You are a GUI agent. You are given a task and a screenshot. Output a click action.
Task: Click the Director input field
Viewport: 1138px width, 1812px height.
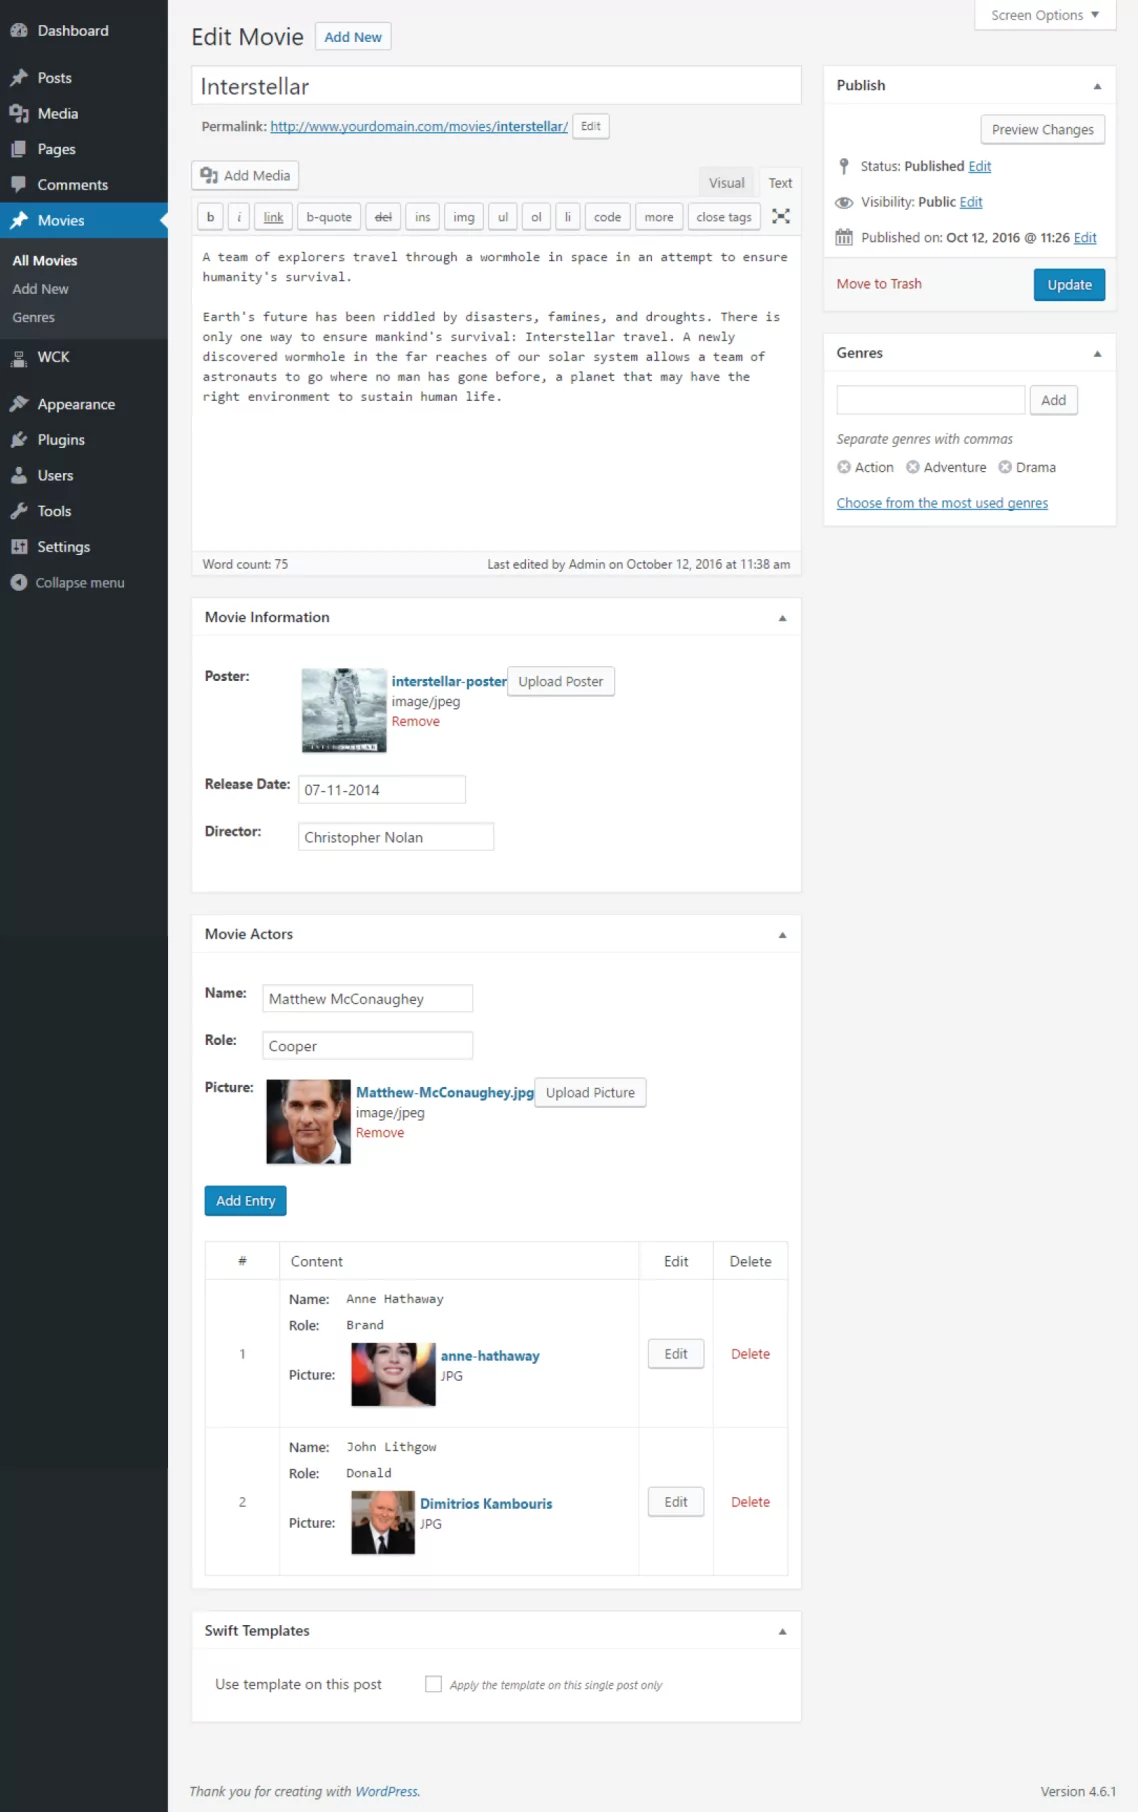pos(396,837)
